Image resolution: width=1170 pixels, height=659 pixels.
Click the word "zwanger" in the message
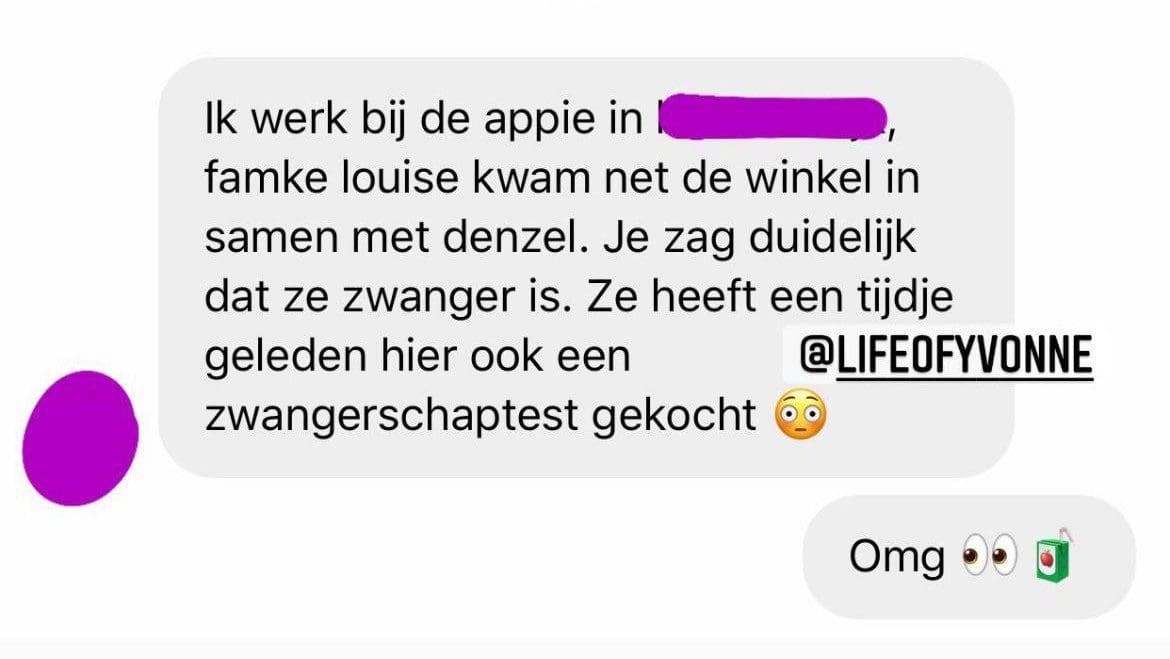(428, 299)
